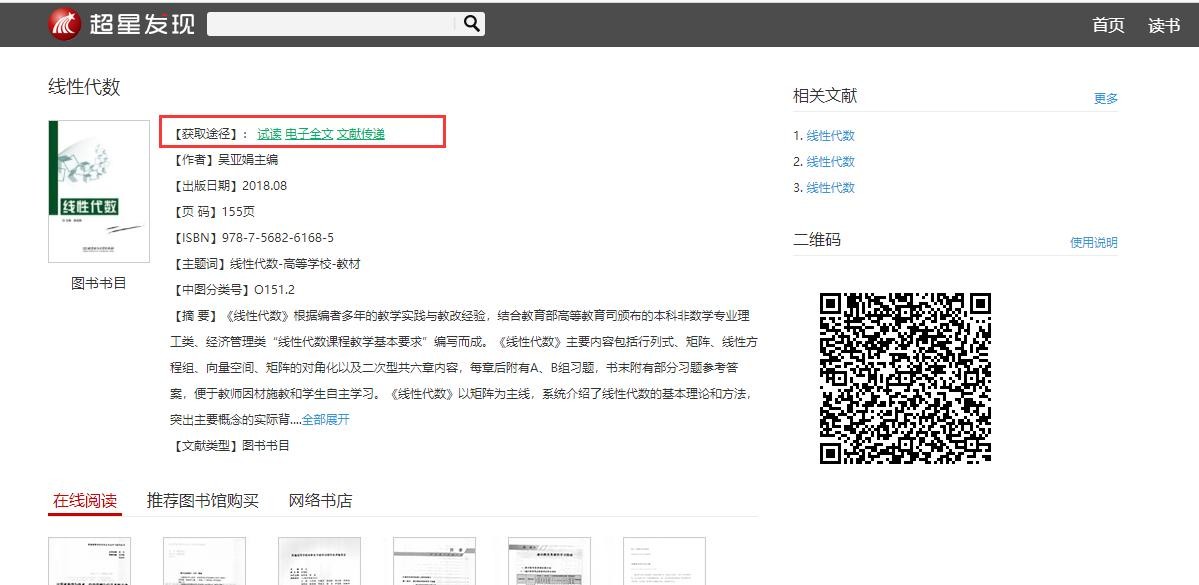Select the 在线阅读 tab

(85, 501)
